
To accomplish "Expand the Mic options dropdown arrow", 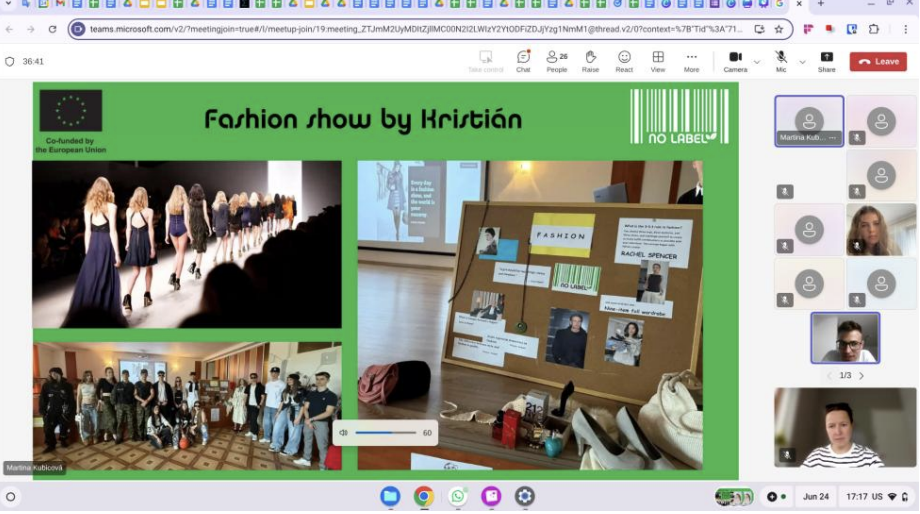I will click(x=802, y=62).
